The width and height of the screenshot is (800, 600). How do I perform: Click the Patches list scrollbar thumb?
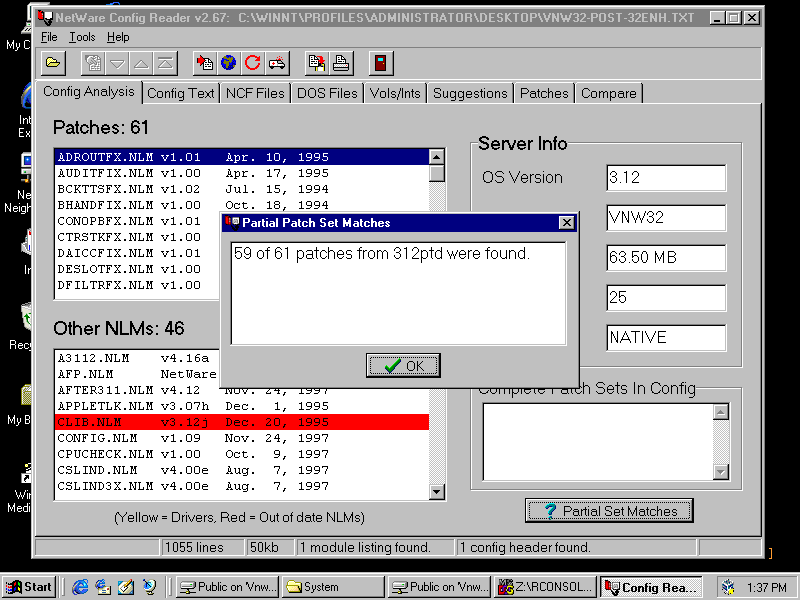(x=437, y=173)
